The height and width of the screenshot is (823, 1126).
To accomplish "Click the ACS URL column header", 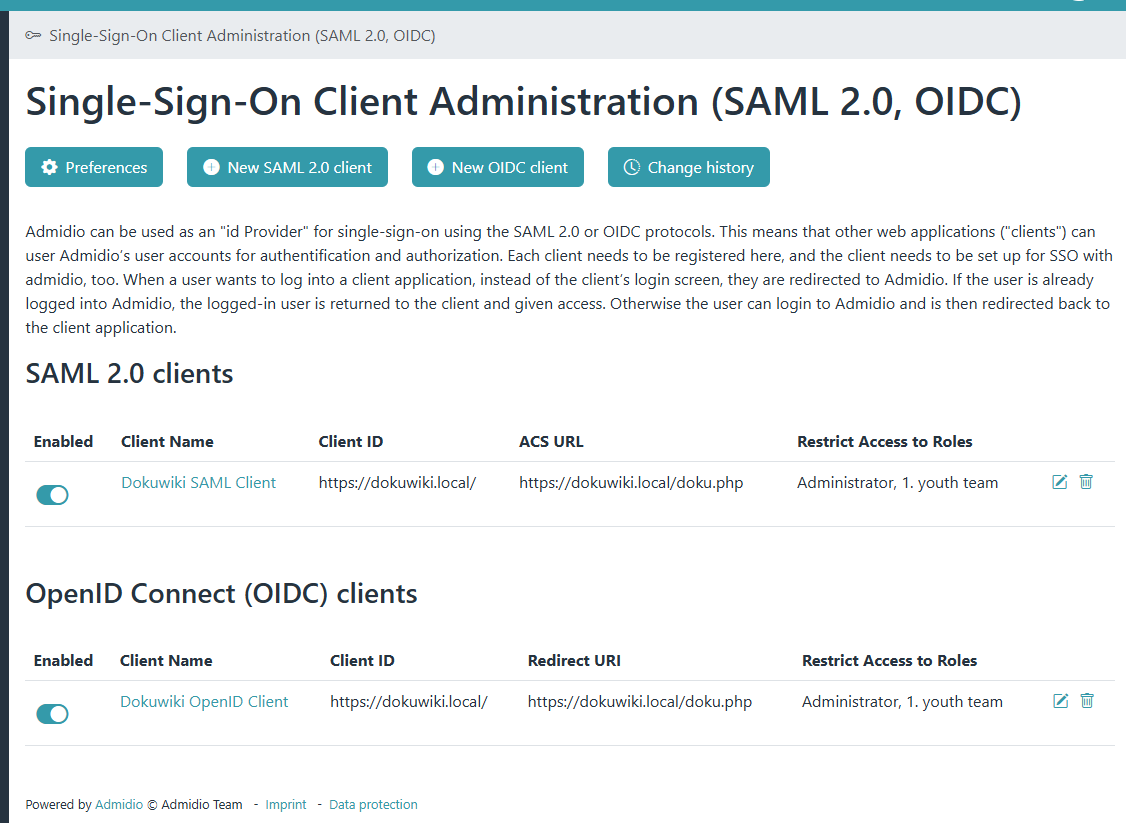I will pyautogui.click(x=551, y=441).
